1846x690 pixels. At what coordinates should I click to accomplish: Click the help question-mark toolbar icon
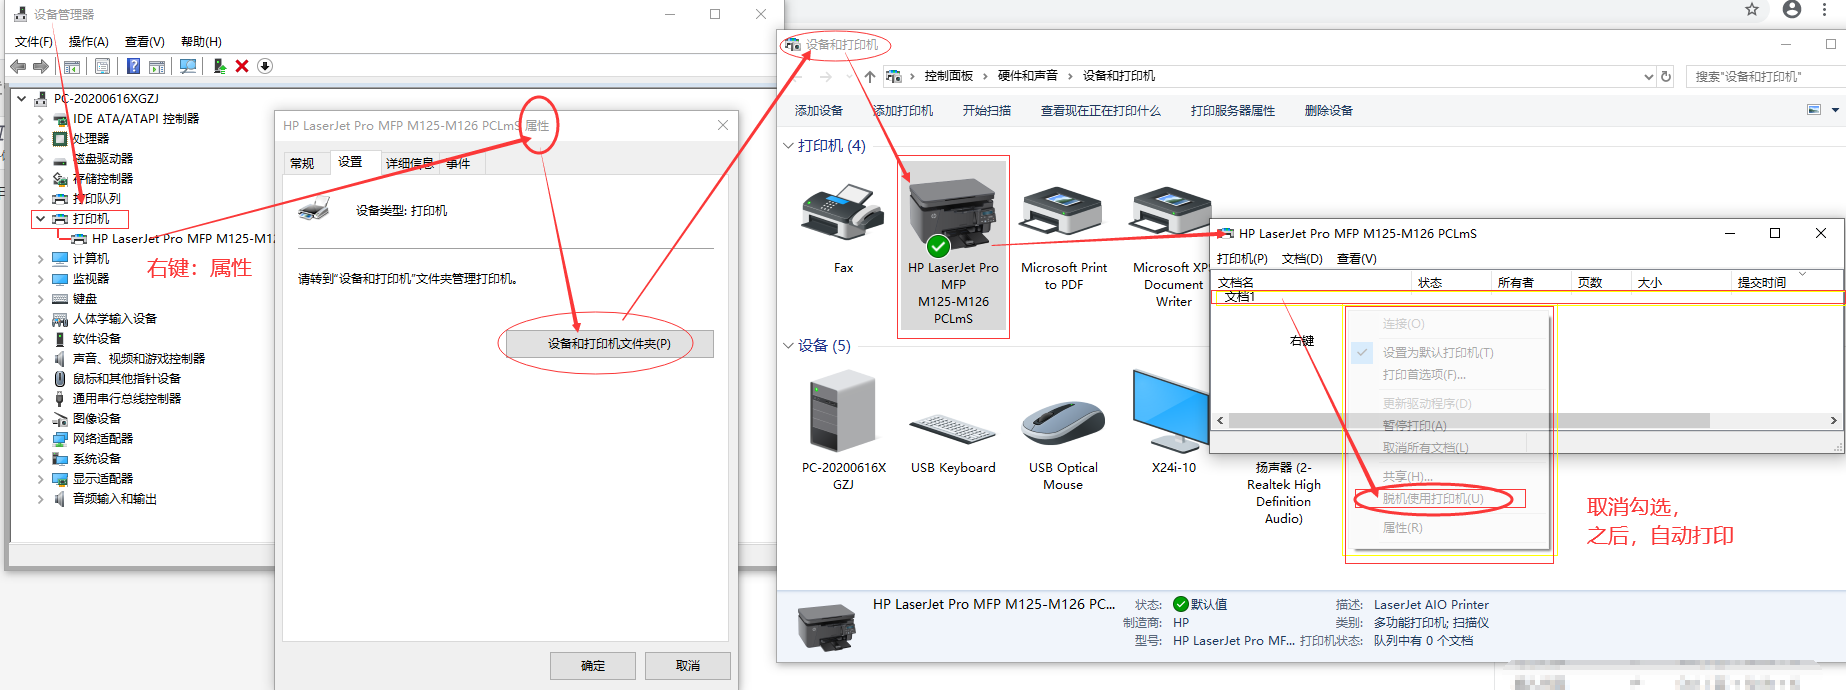133,66
